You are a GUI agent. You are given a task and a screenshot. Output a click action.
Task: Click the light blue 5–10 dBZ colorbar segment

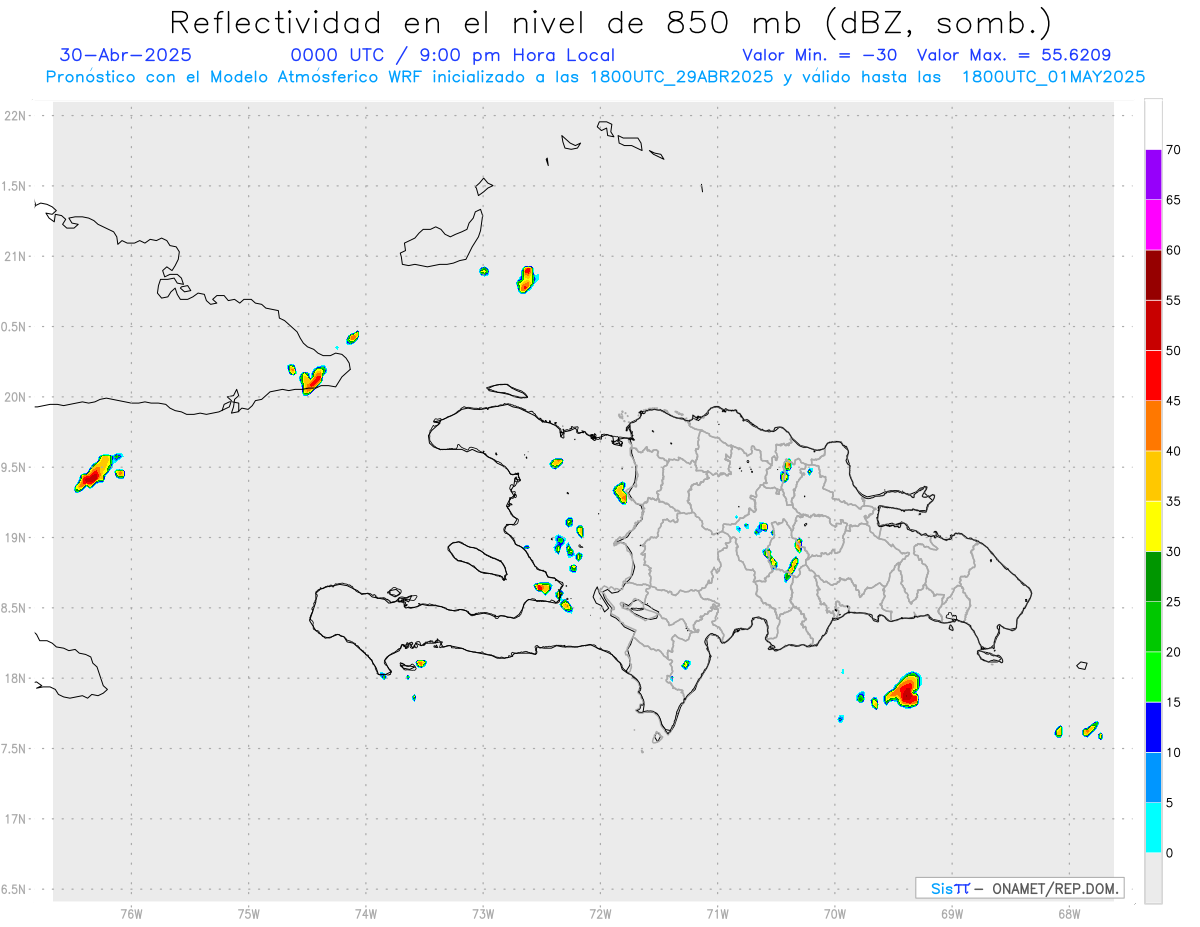(1153, 778)
